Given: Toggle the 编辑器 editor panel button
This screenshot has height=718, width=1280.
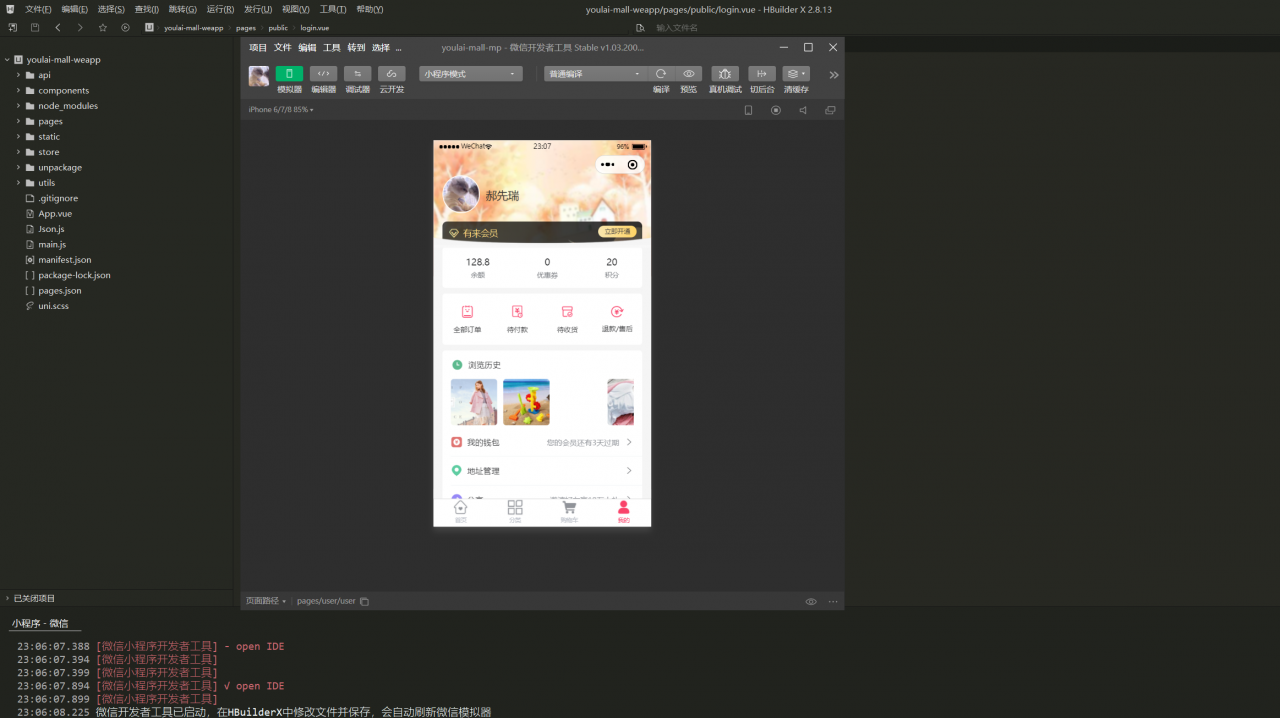Looking at the screenshot, I should pos(323,74).
